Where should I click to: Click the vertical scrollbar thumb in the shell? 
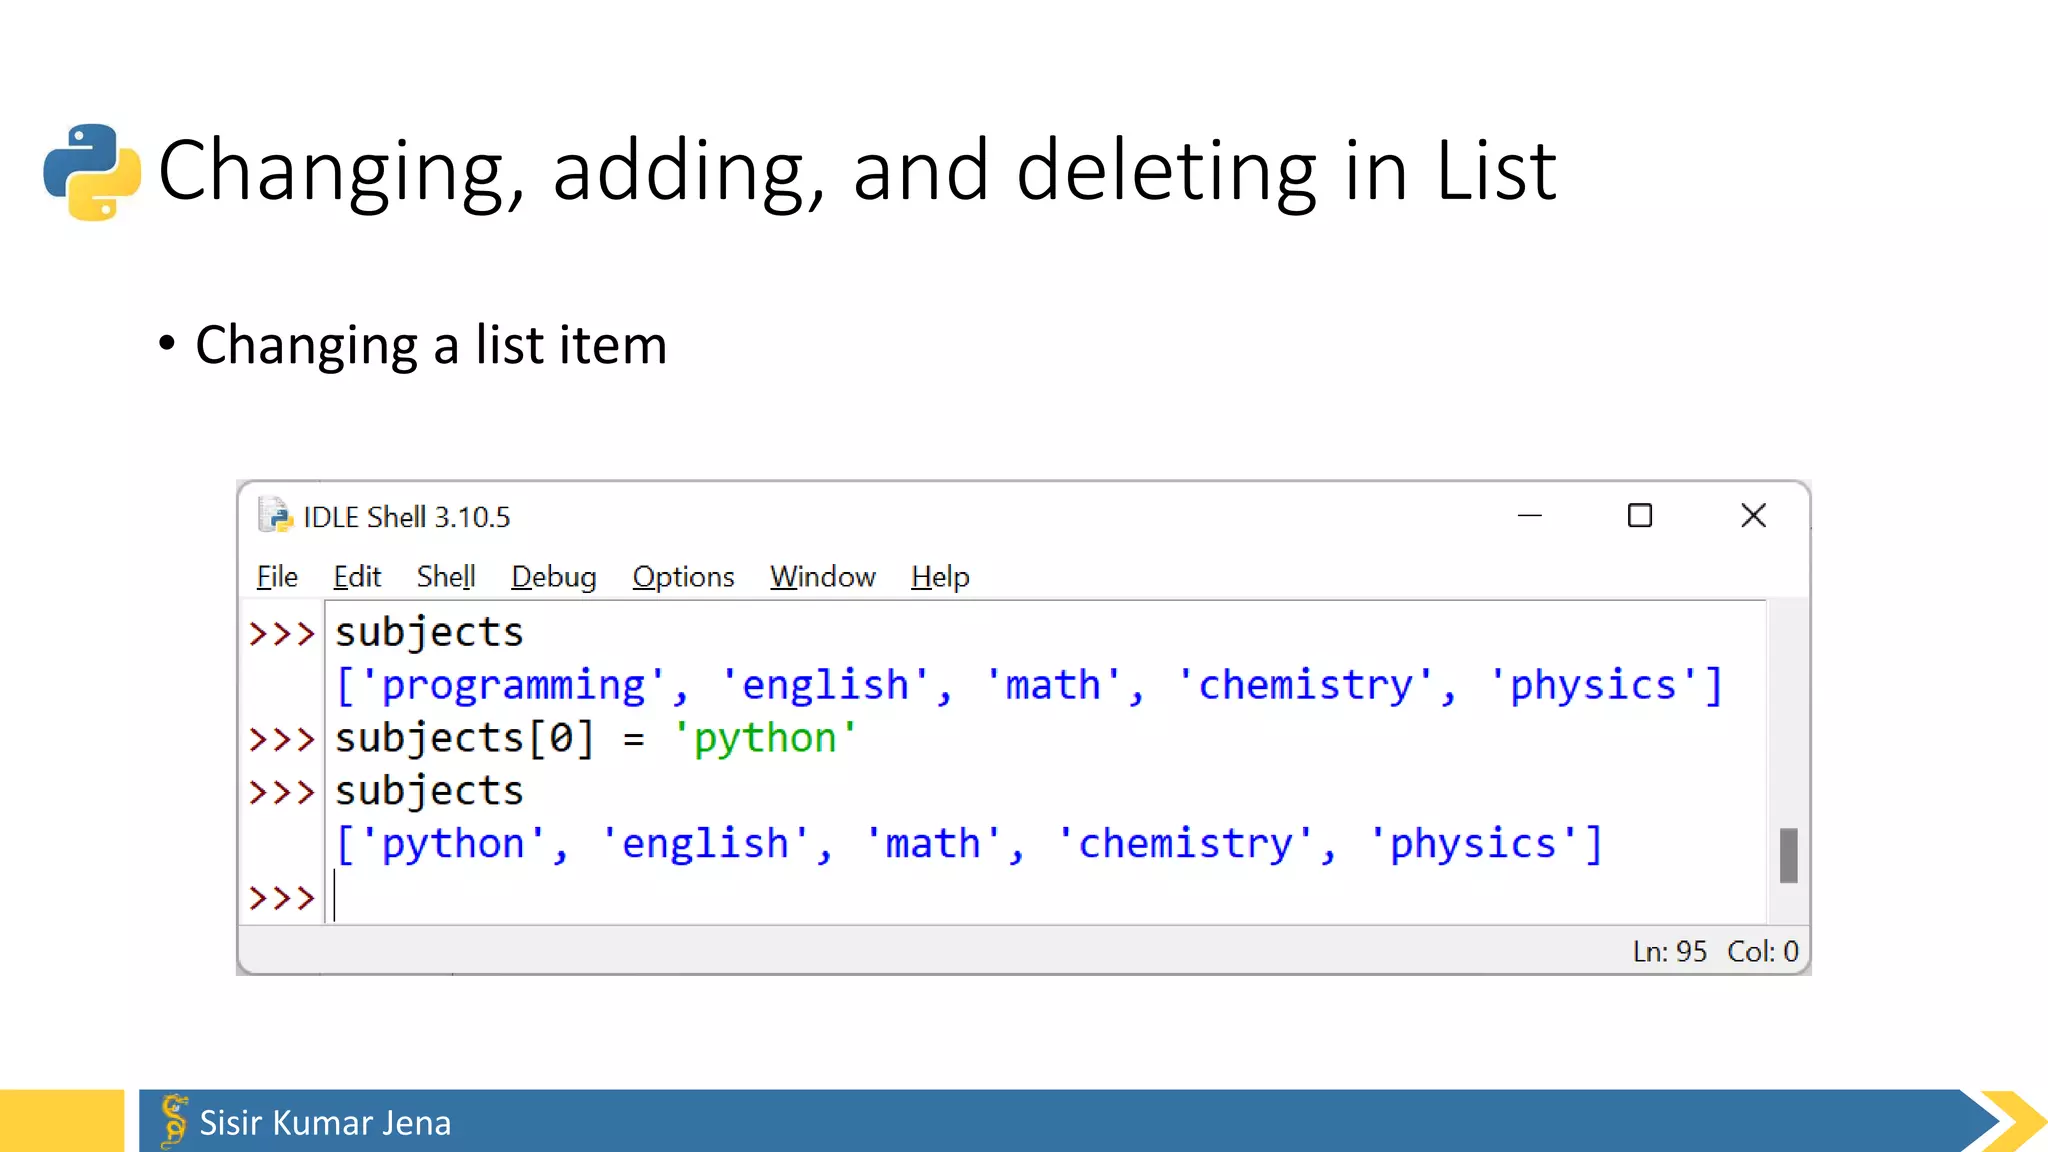1789,856
